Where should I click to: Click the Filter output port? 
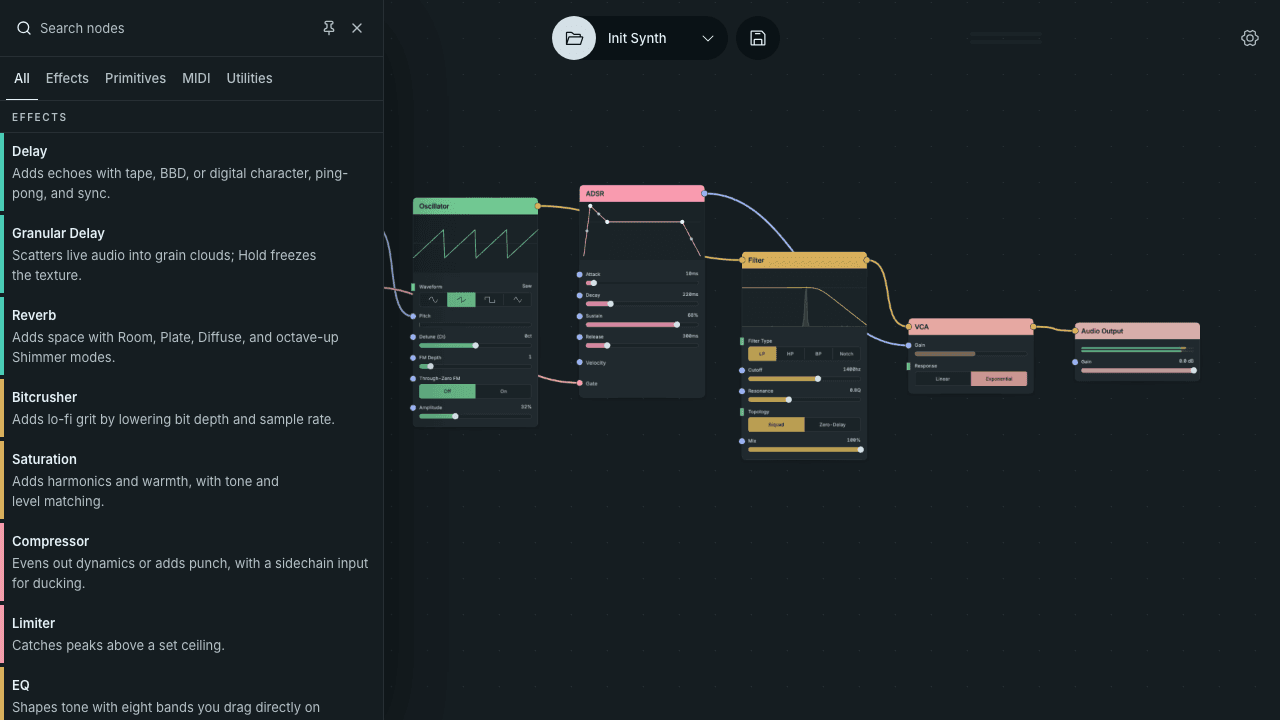click(866, 260)
